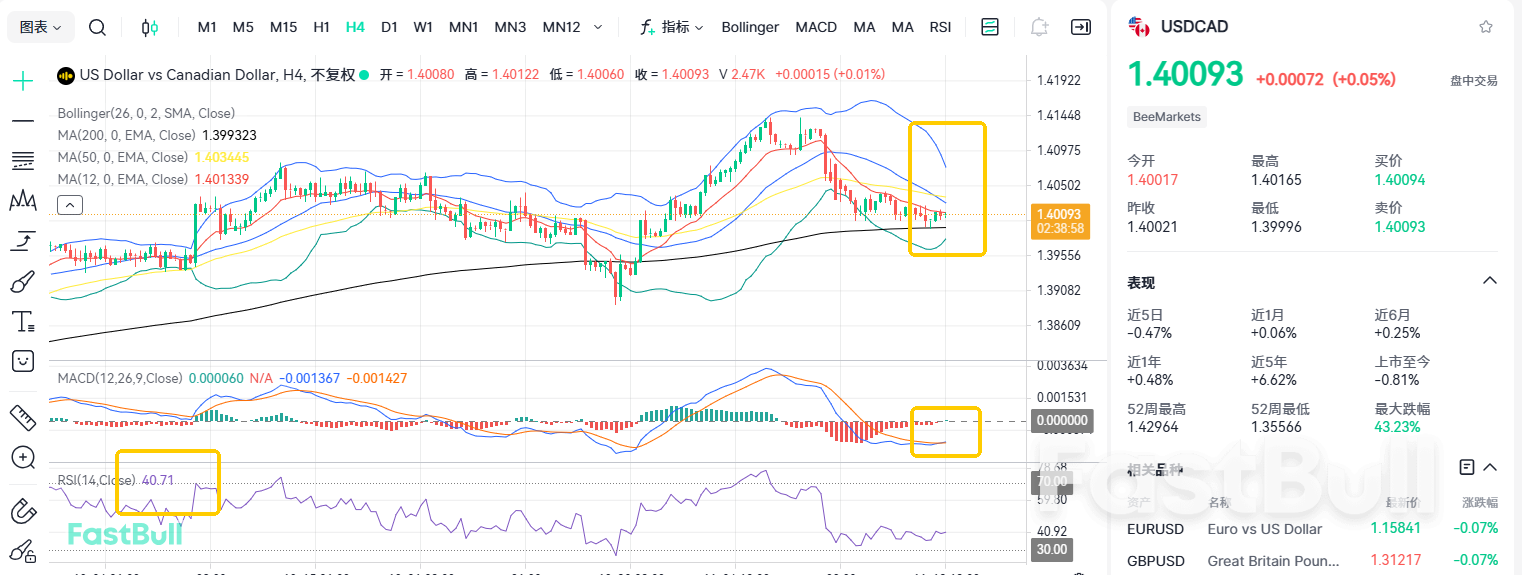Add USDCAD to favorites with star
The width and height of the screenshot is (1522, 575).
(x=1486, y=27)
